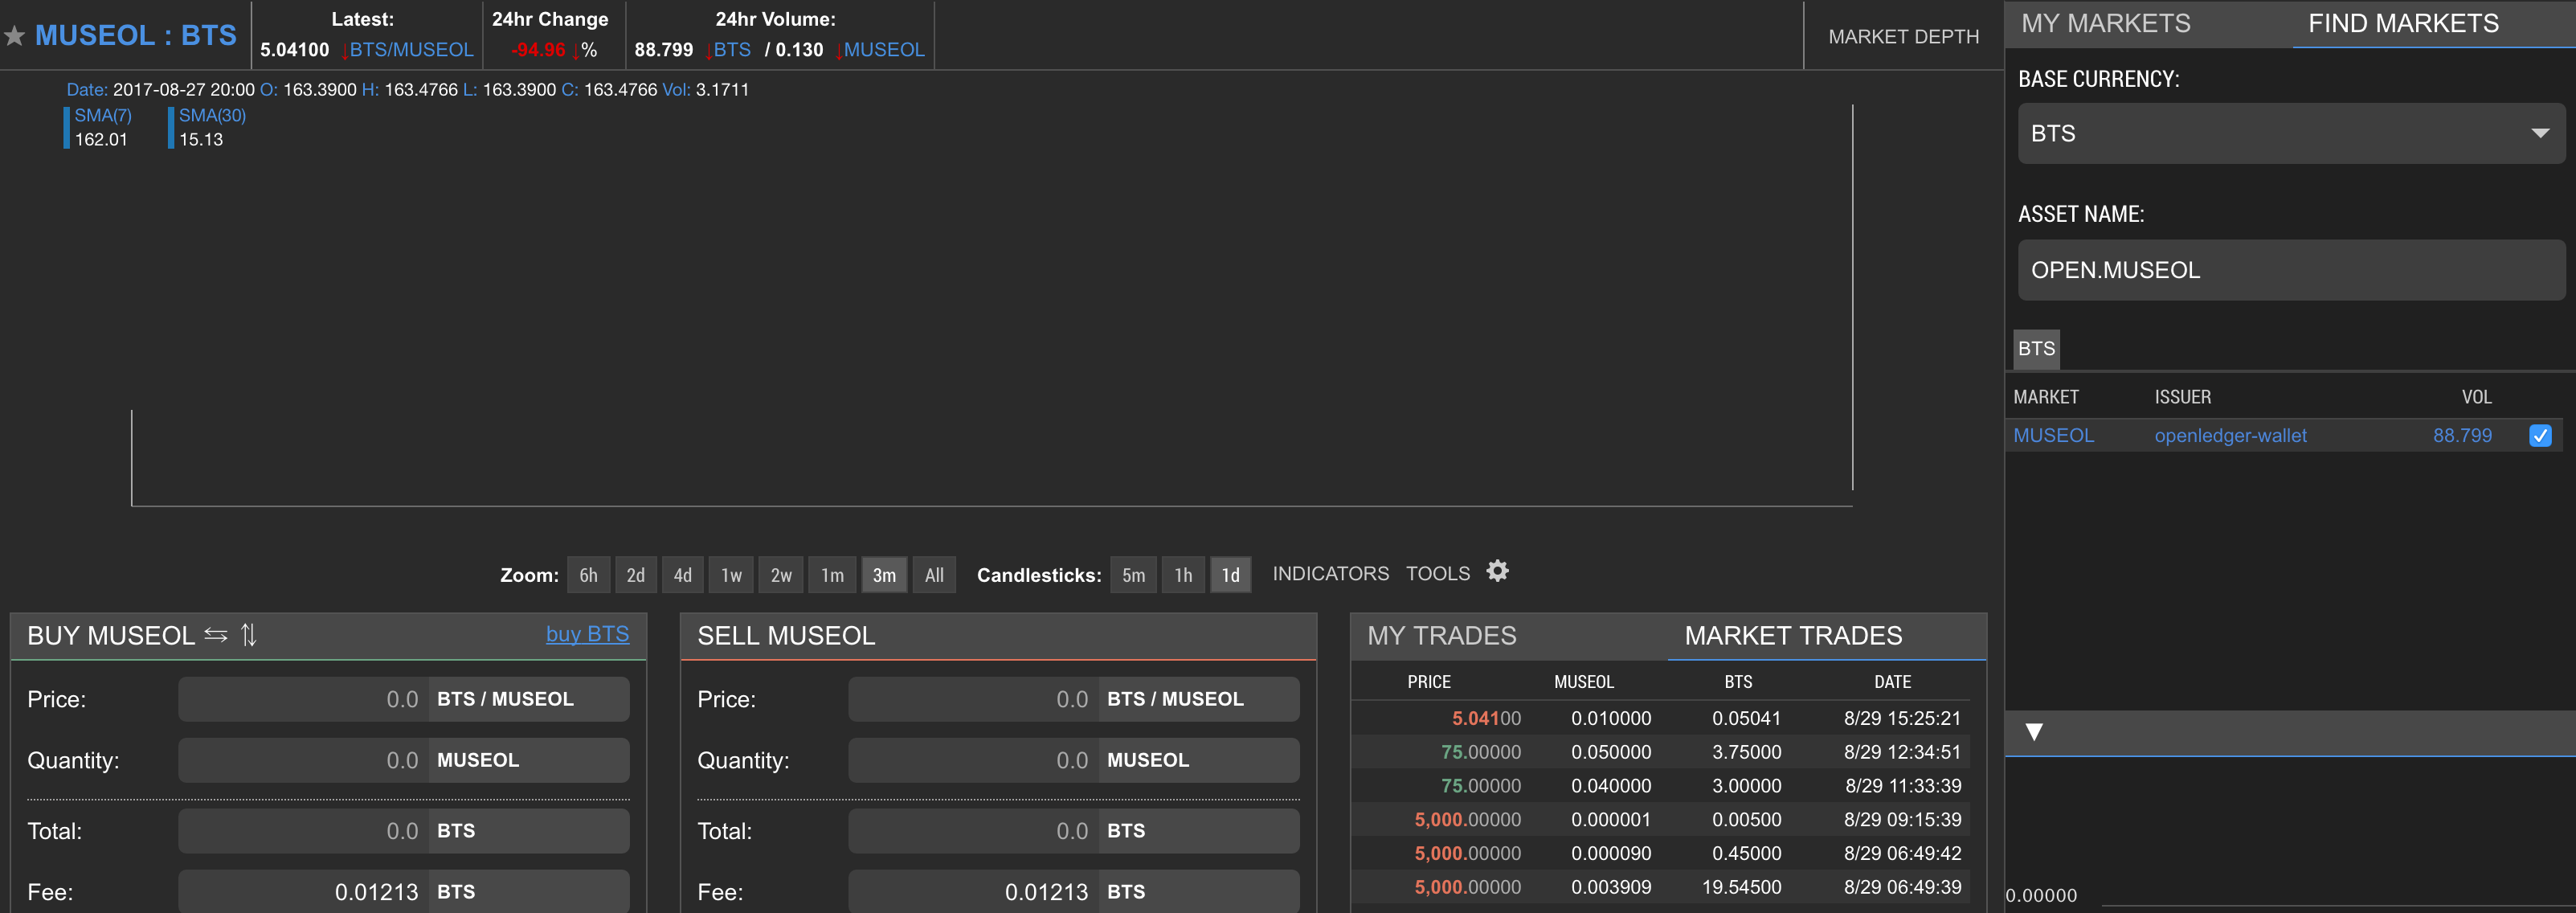Set chart zoom to 2d
The image size is (2576, 913).
[635, 575]
